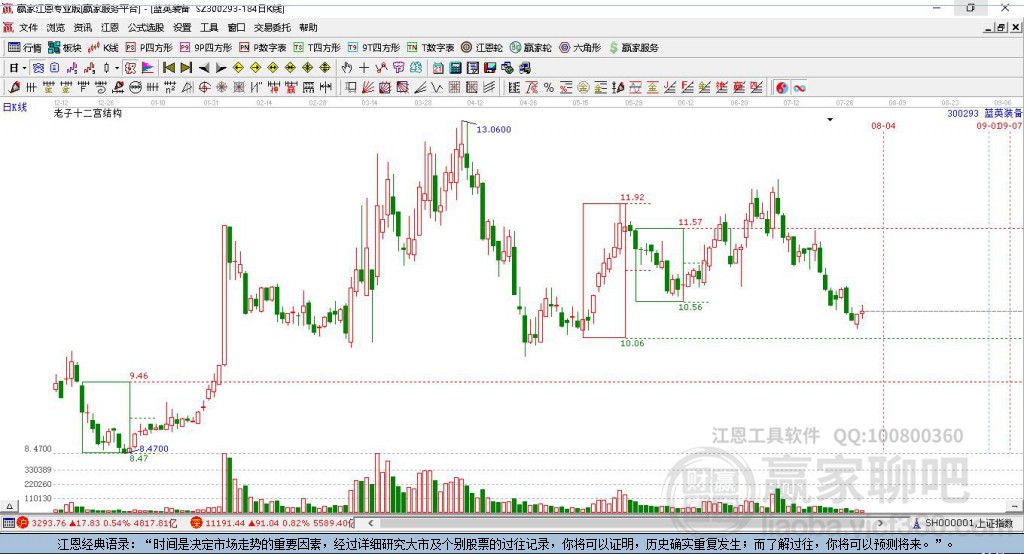The image size is (1024, 554).
Task: Click the 10.06 low price label
Action: 632,343
